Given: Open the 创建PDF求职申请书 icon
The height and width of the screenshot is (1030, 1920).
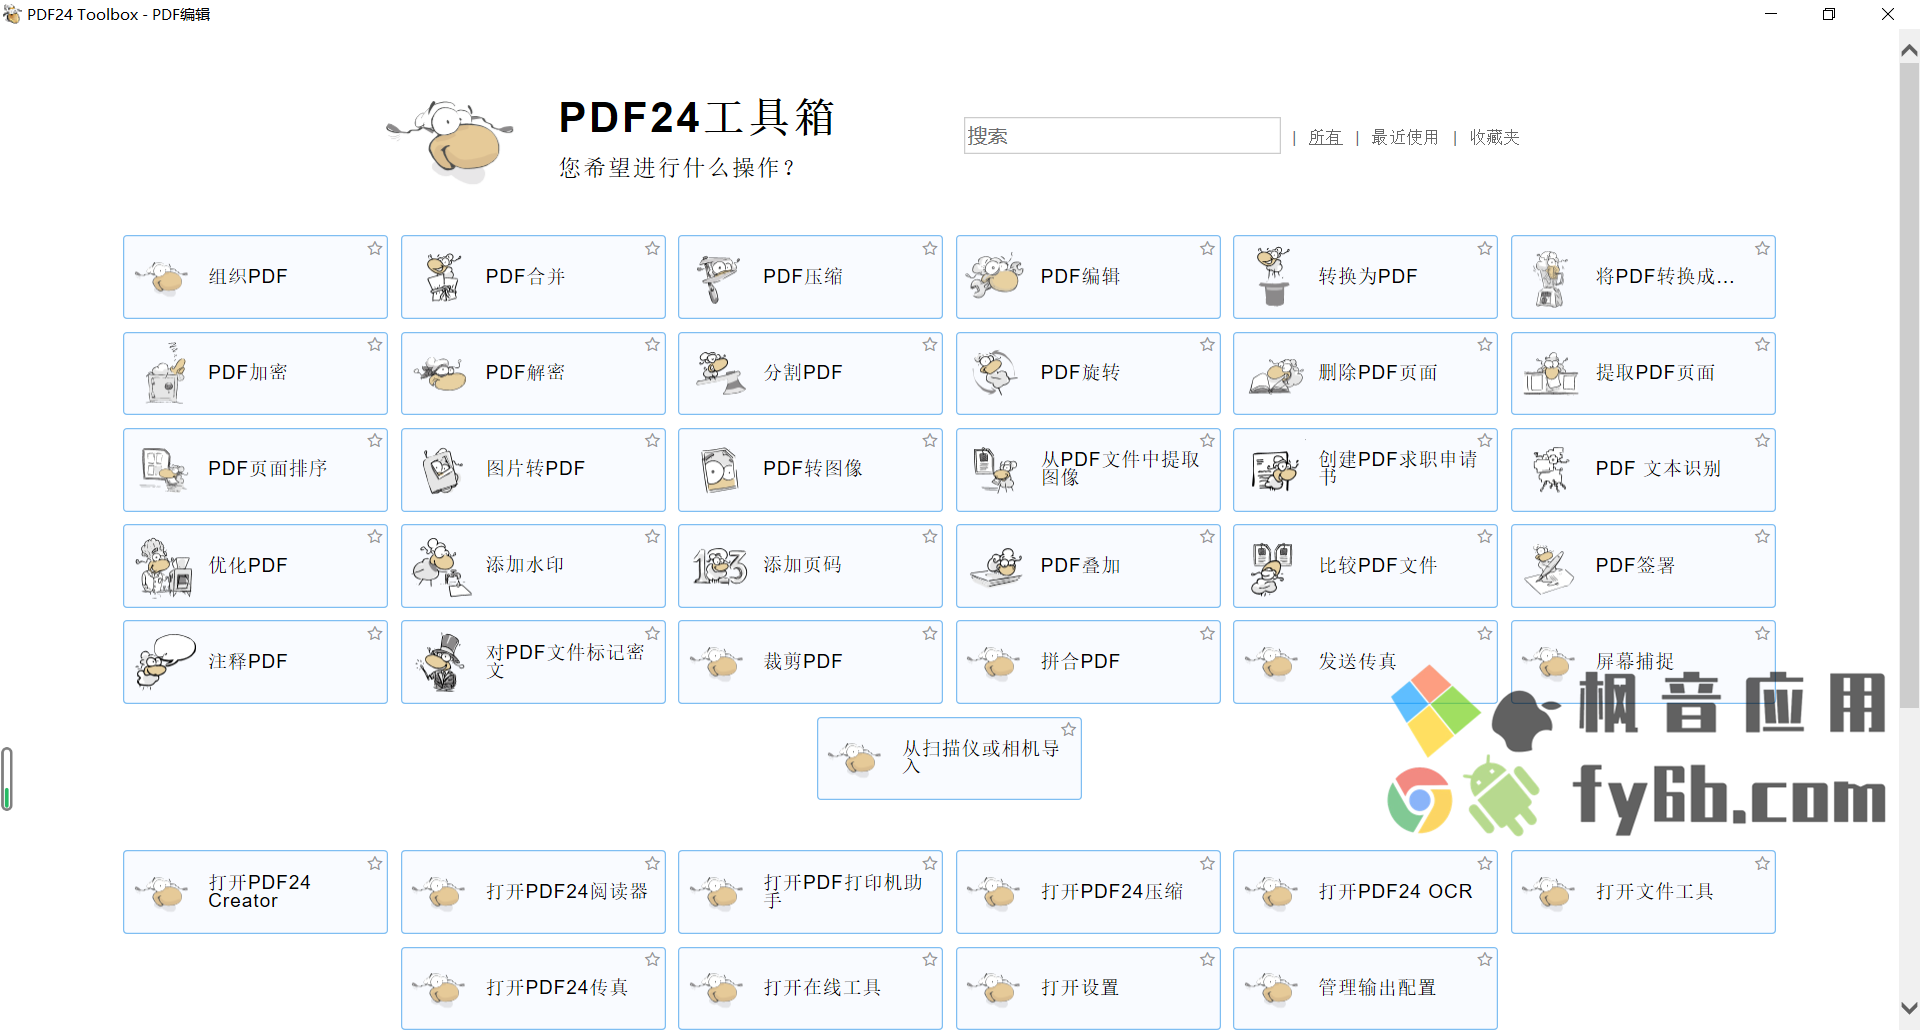Looking at the screenshot, I should [1275, 469].
